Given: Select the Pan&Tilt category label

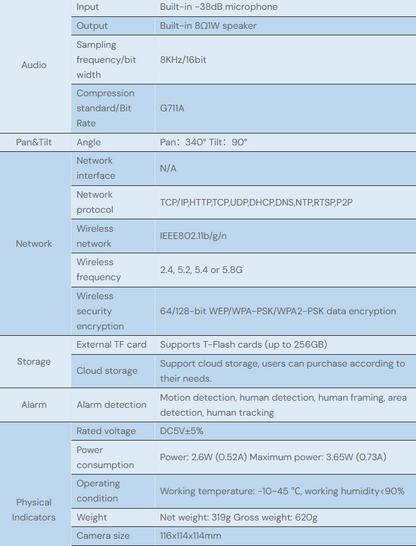Looking at the screenshot, I should pyautogui.click(x=34, y=142).
